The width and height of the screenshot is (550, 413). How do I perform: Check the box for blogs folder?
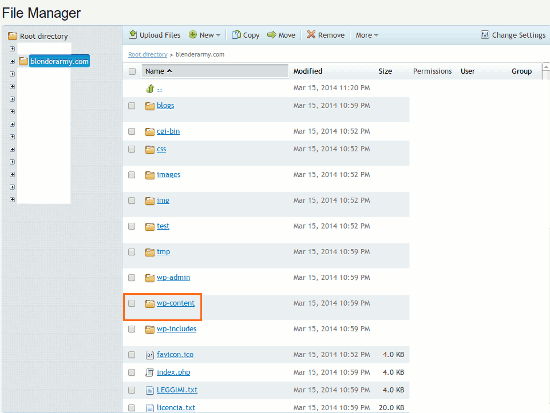[132, 106]
